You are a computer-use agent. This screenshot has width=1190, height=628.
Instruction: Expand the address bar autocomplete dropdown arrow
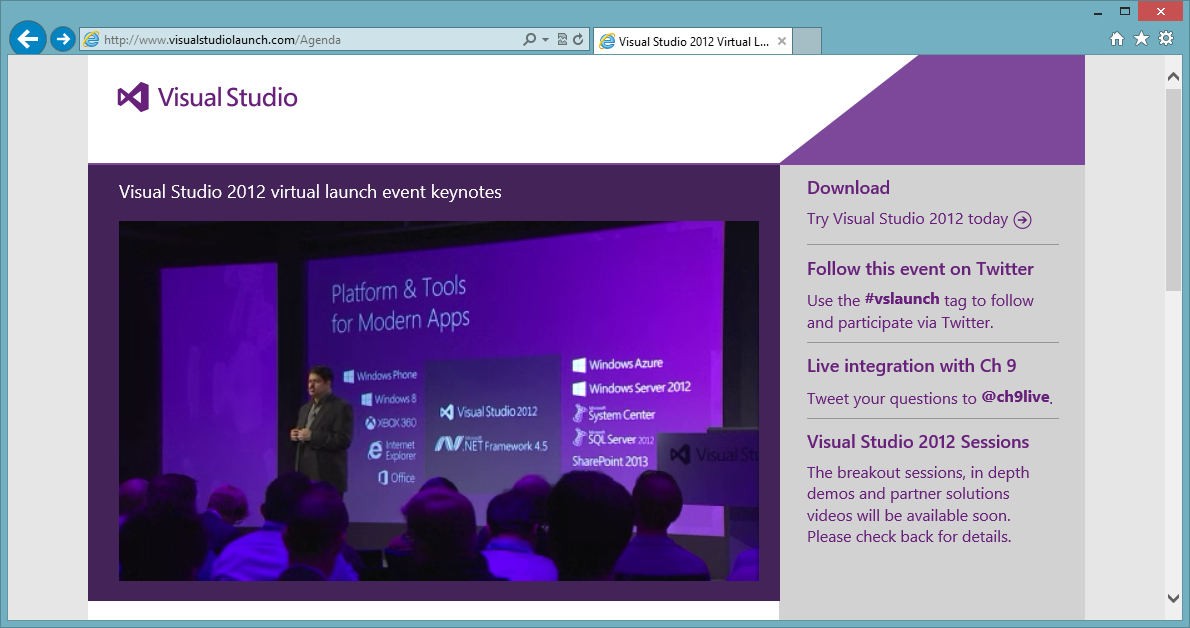(x=545, y=40)
